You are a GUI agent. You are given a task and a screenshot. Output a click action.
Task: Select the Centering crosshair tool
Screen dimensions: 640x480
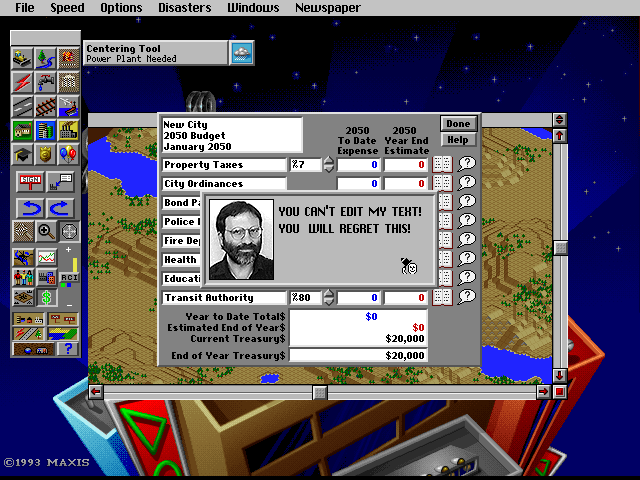69,231
